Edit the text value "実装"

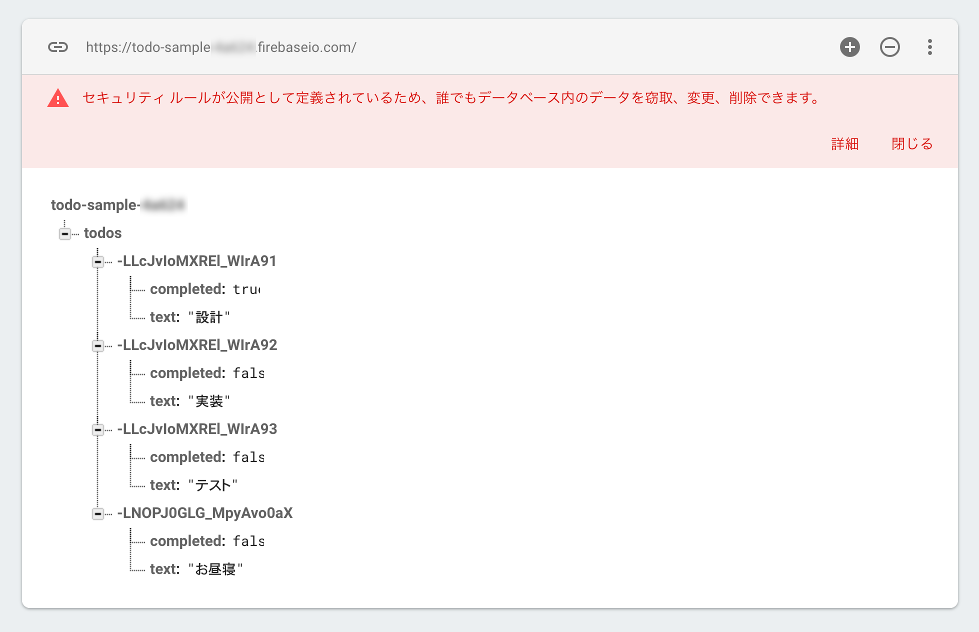click(x=209, y=401)
